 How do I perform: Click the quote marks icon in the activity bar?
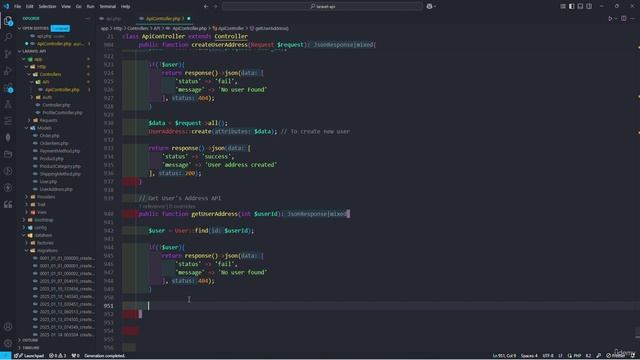(8, 204)
